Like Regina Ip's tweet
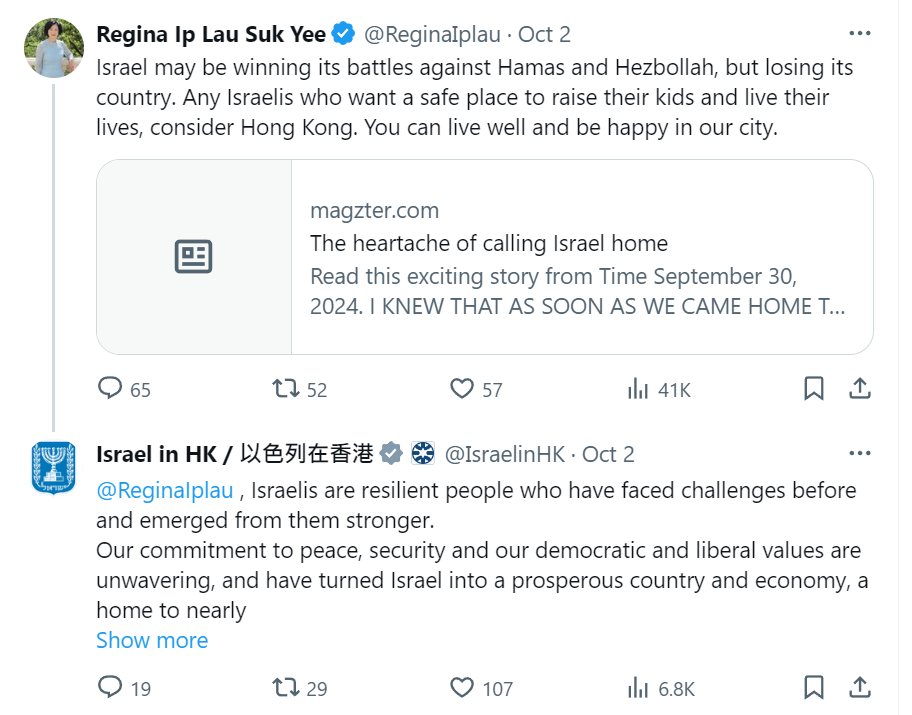The image size is (912, 715). pos(462,389)
